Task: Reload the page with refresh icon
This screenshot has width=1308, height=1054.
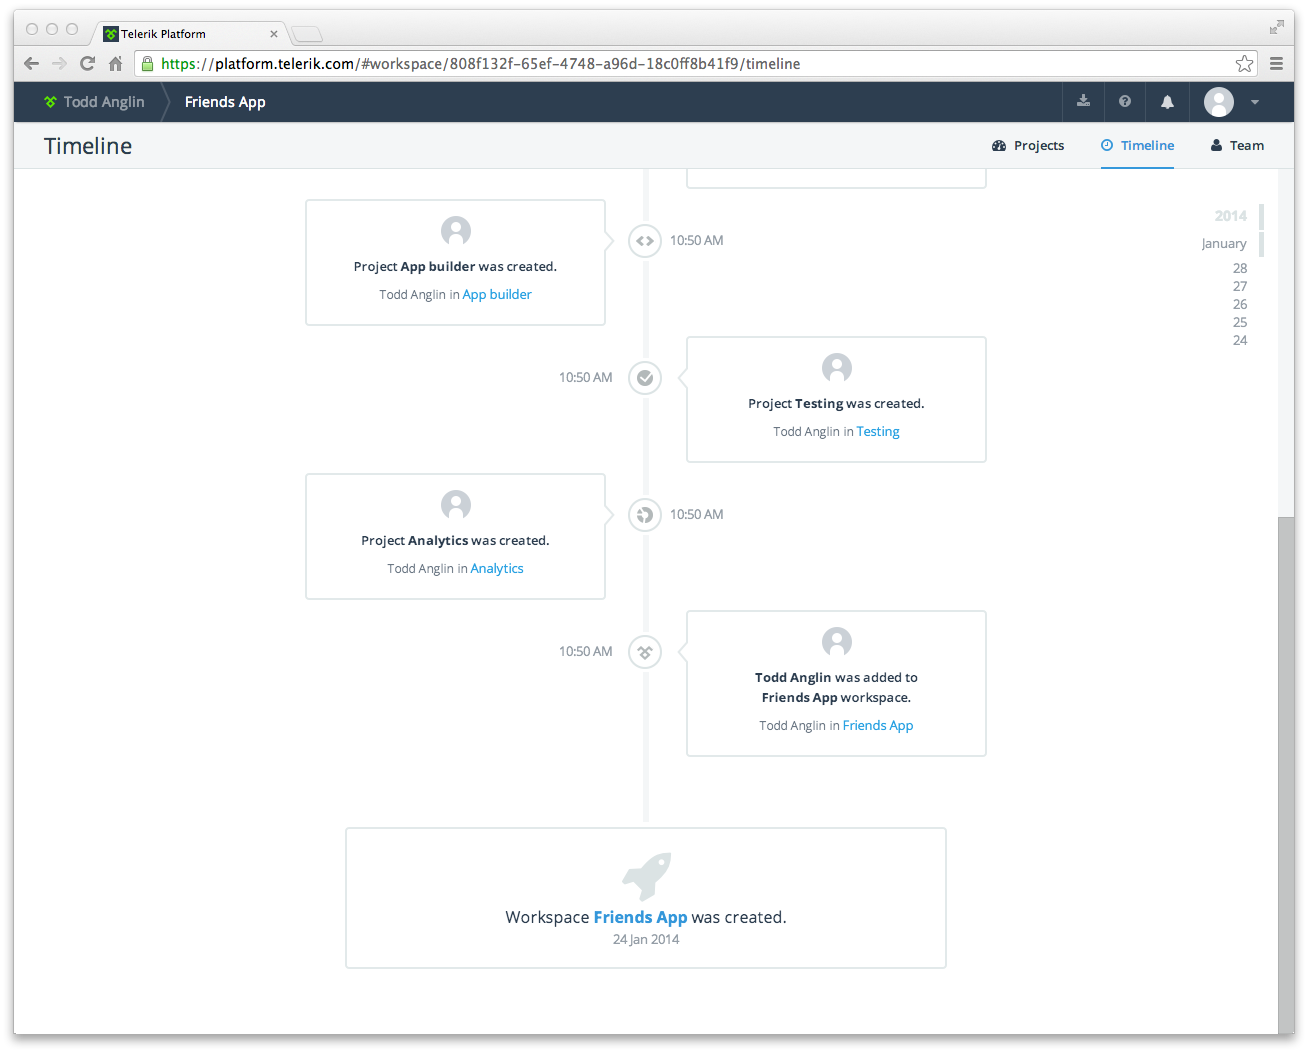Action: pos(87,64)
